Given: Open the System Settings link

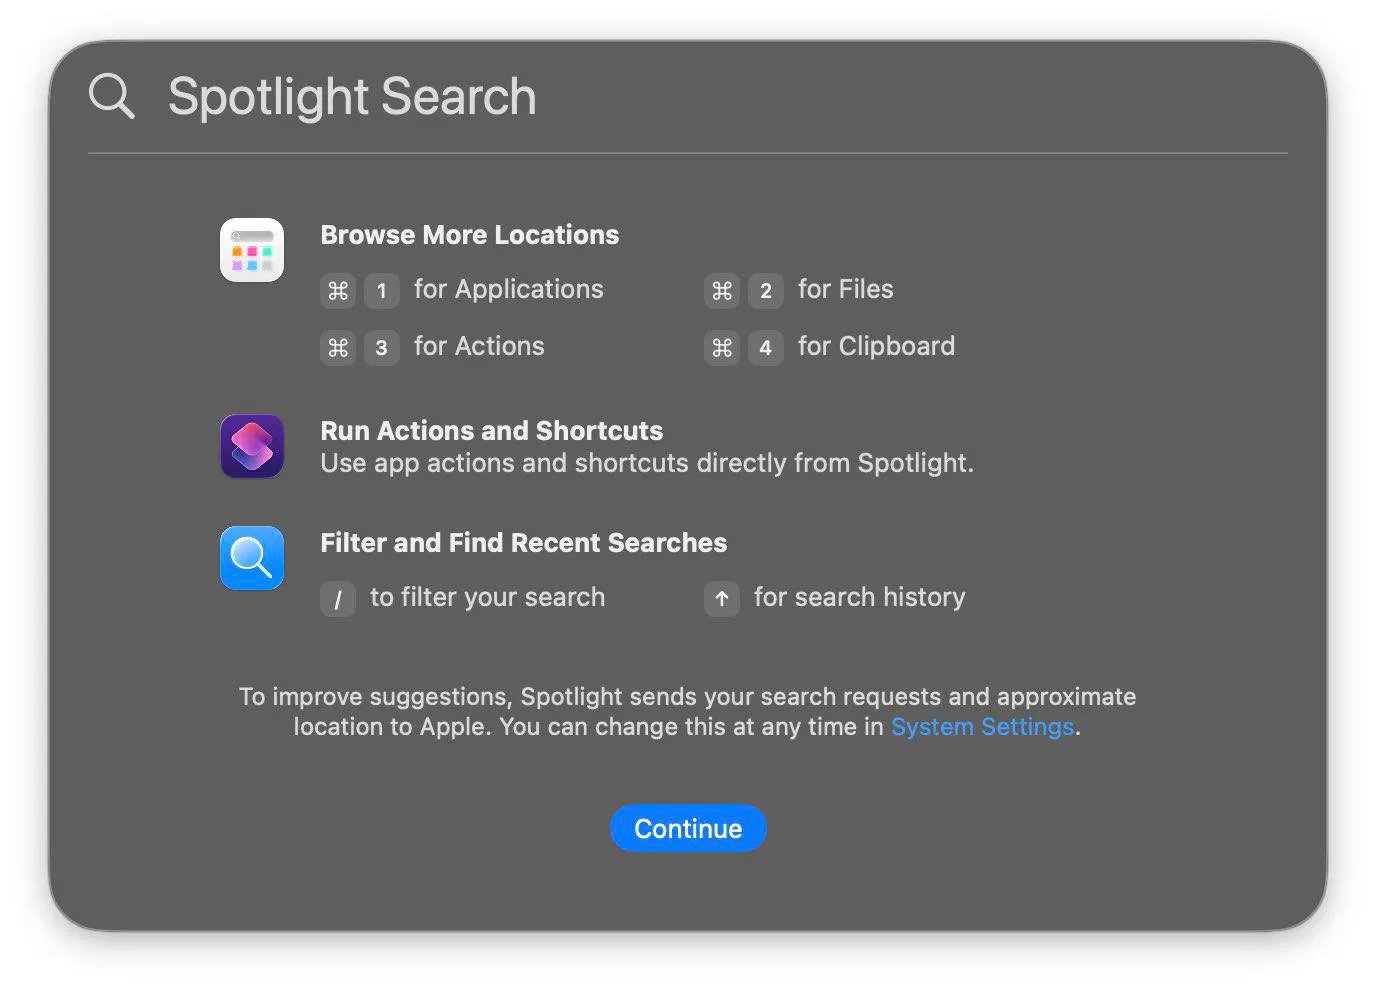Looking at the screenshot, I should pyautogui.click(x=982, y=727).
